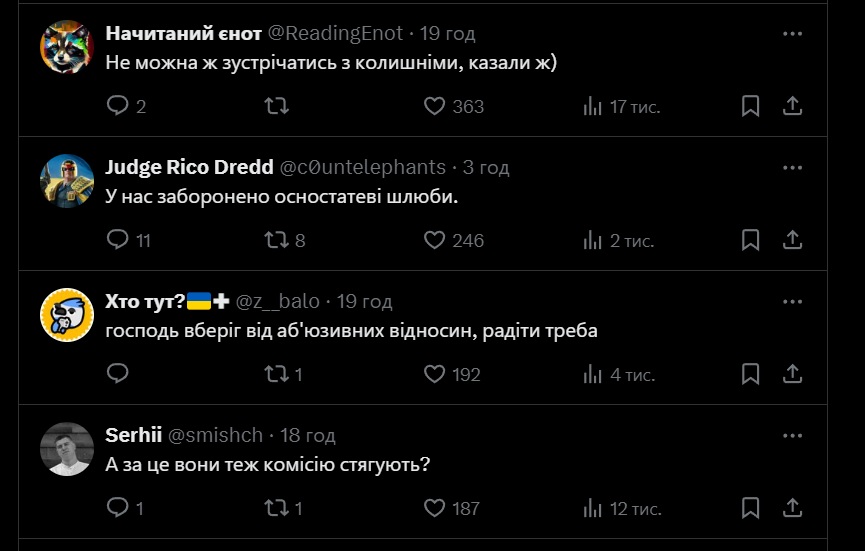865x551 pixels.
Task: Reply to Начитаний єнот's tweet
Action: (x=118, y=106)
